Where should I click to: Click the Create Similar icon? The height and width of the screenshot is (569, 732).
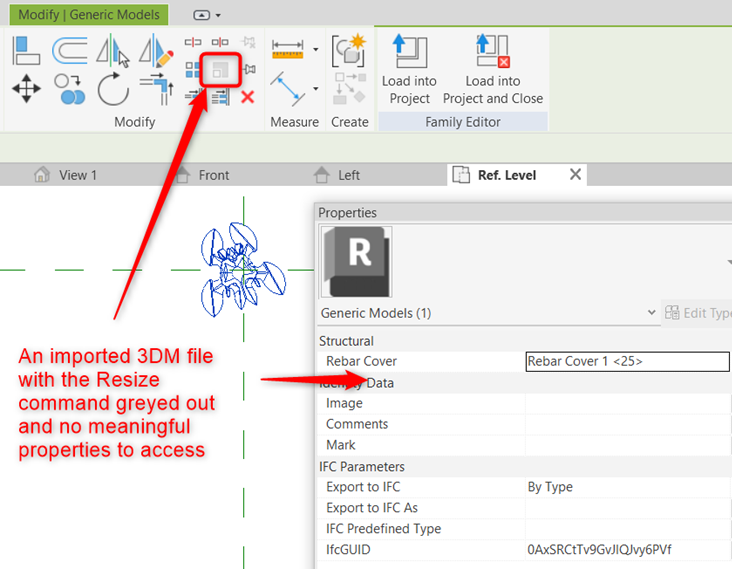click(350, 52)
